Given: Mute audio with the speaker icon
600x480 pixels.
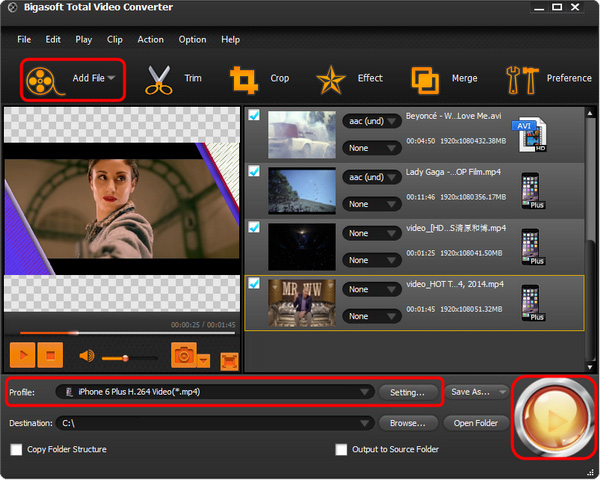Looking at the screenshot, I should point(87,356).
